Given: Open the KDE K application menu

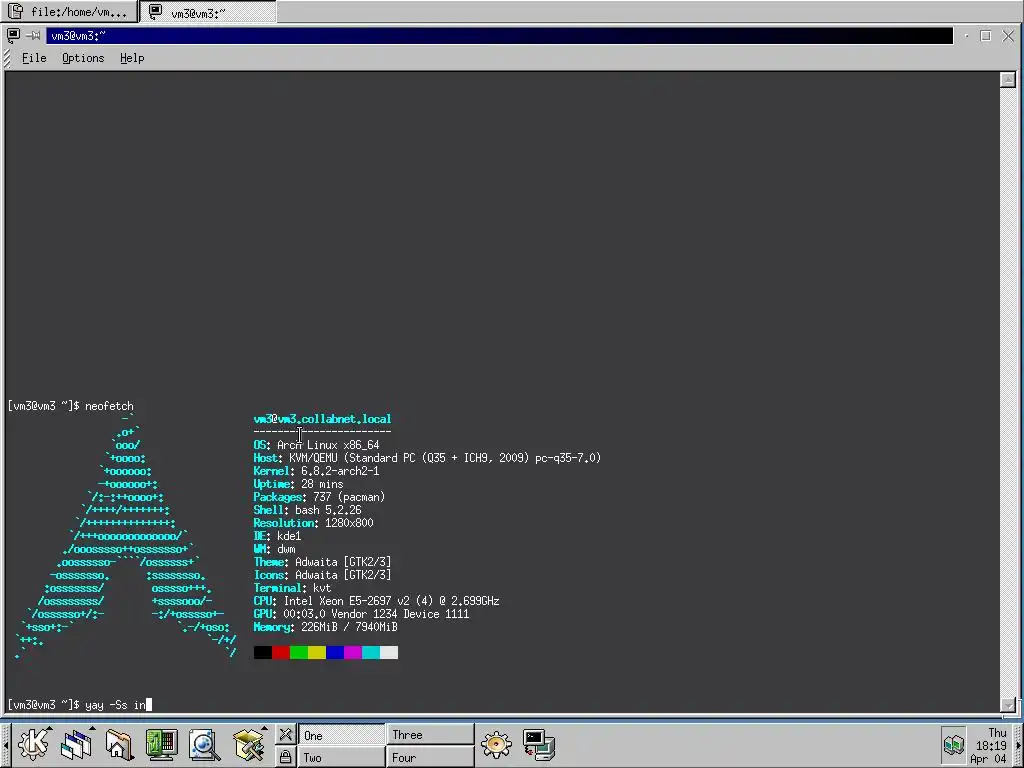Looking at the screenshot, I should pyautogui.click(x=34, y=744).
